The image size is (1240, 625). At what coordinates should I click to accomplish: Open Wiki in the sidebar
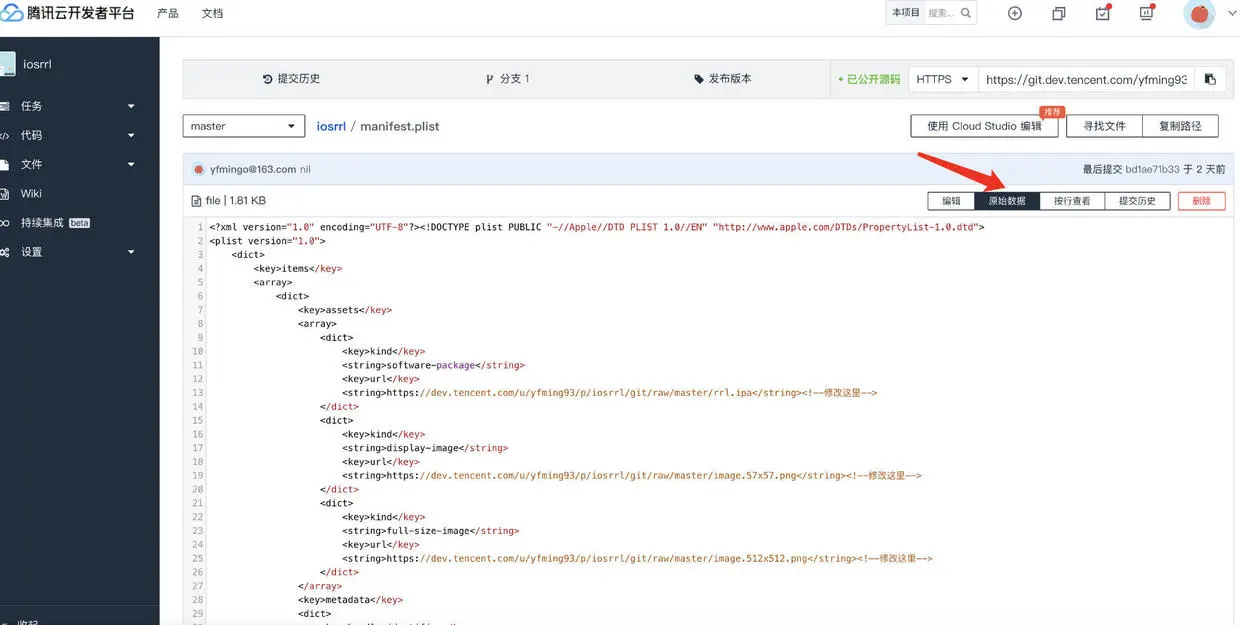click(x=31, y=193)
